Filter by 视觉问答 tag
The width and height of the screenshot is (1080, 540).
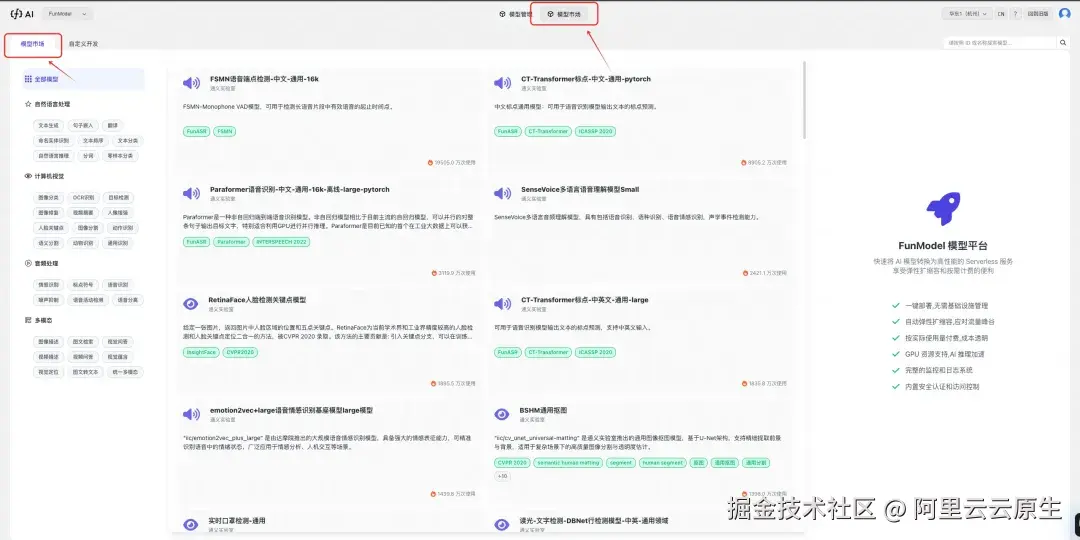(x=116, y=342)
